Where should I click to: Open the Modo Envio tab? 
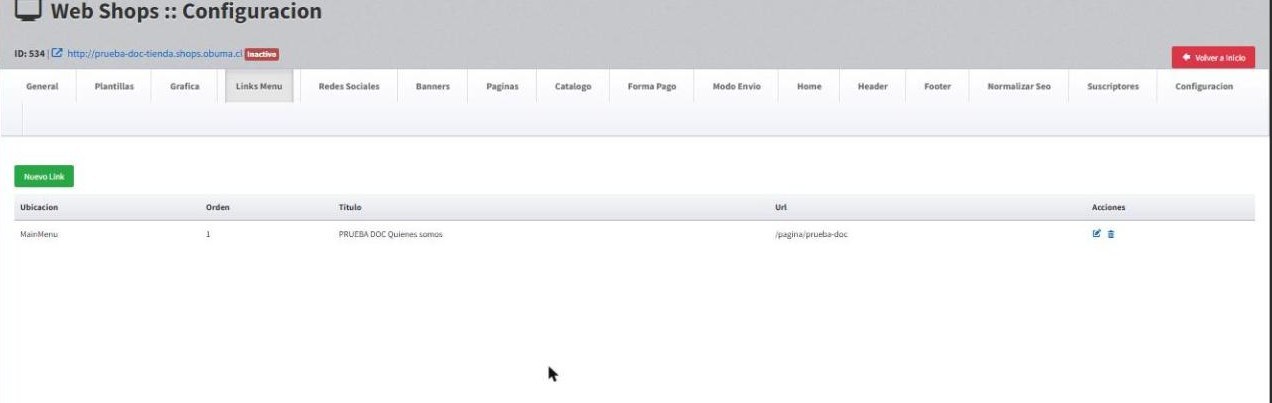tap(737, 86)
